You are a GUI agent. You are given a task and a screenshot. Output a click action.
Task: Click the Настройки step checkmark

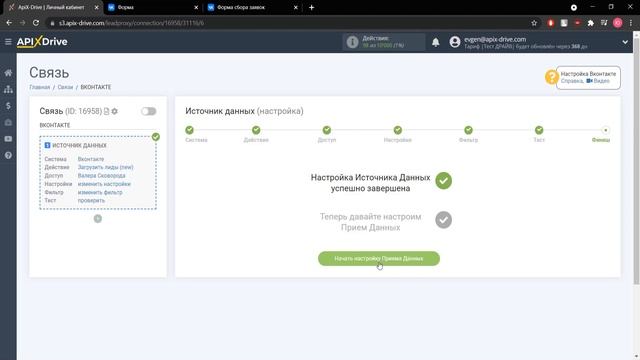coord(398,130)
